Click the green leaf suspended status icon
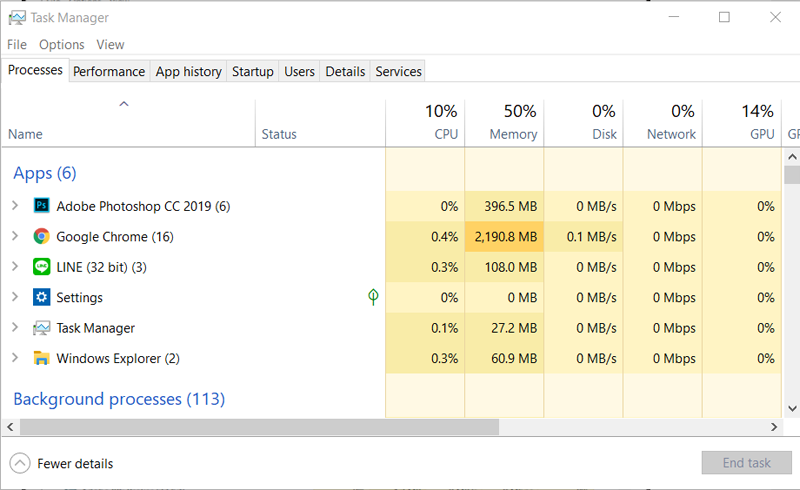This screenshot has height=490, width=800. pos(373,297)
